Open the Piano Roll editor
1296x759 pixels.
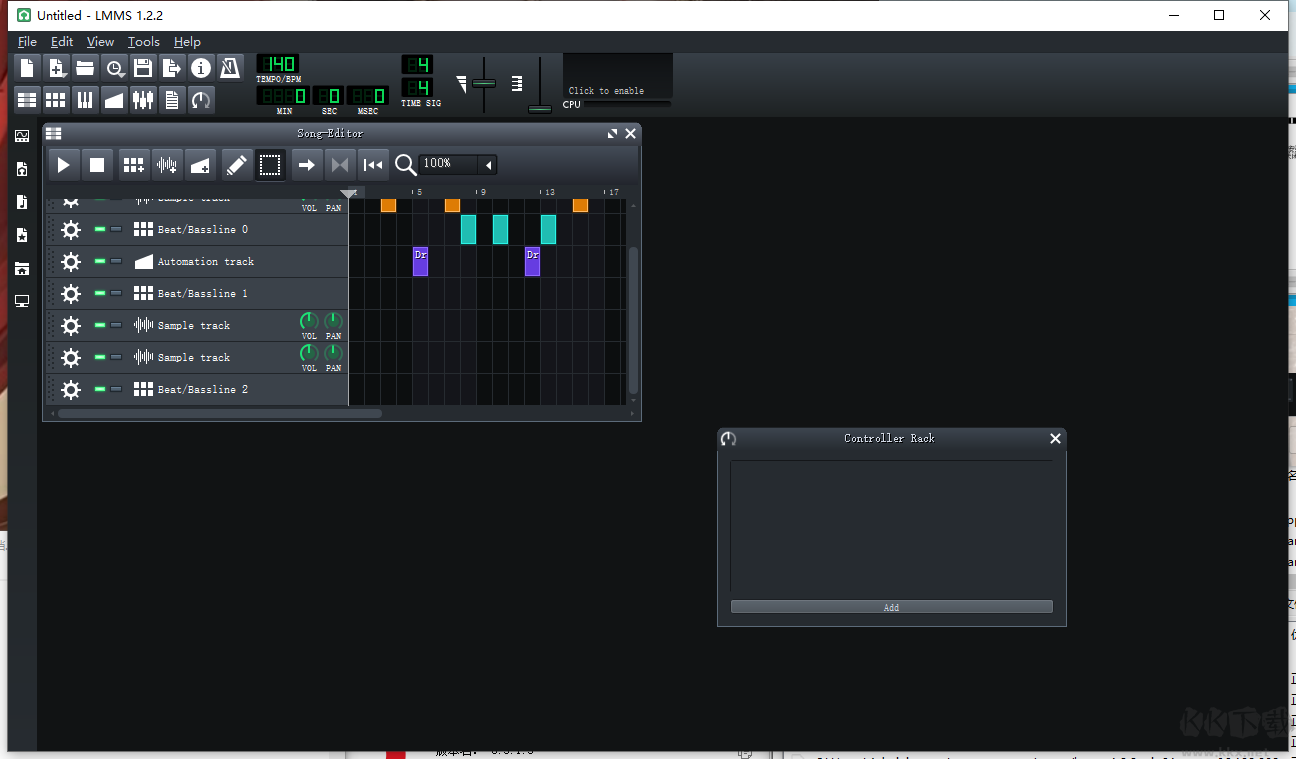click(85, 100)
